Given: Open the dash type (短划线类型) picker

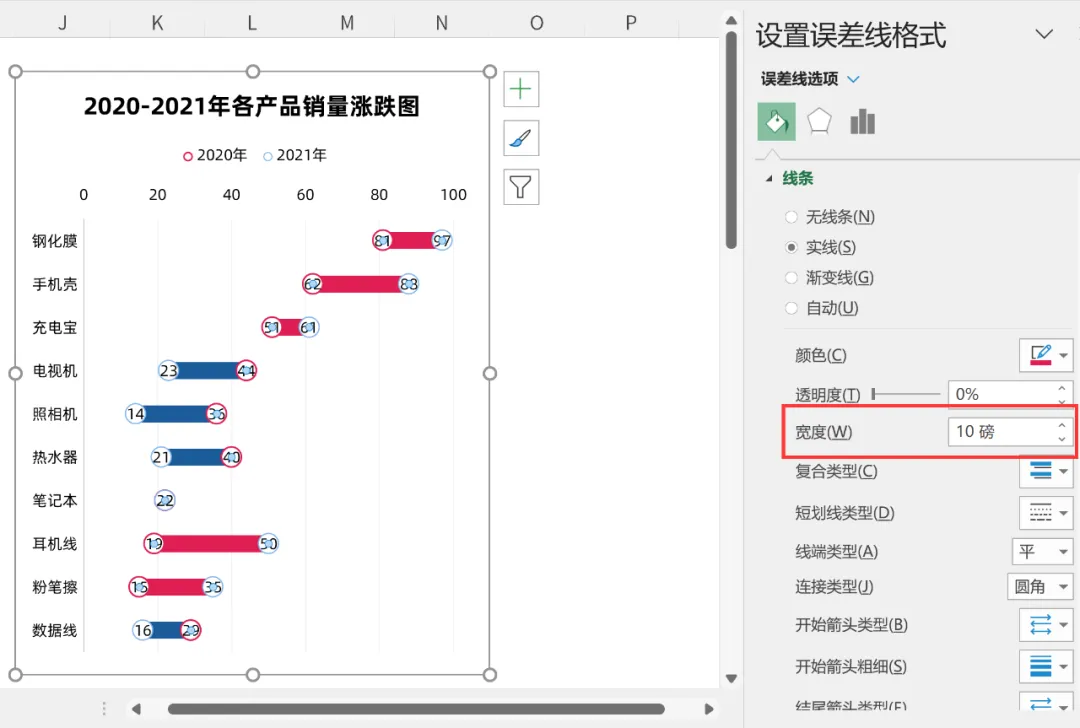Looking at the screenshot, I should [x=1045, y=513].
